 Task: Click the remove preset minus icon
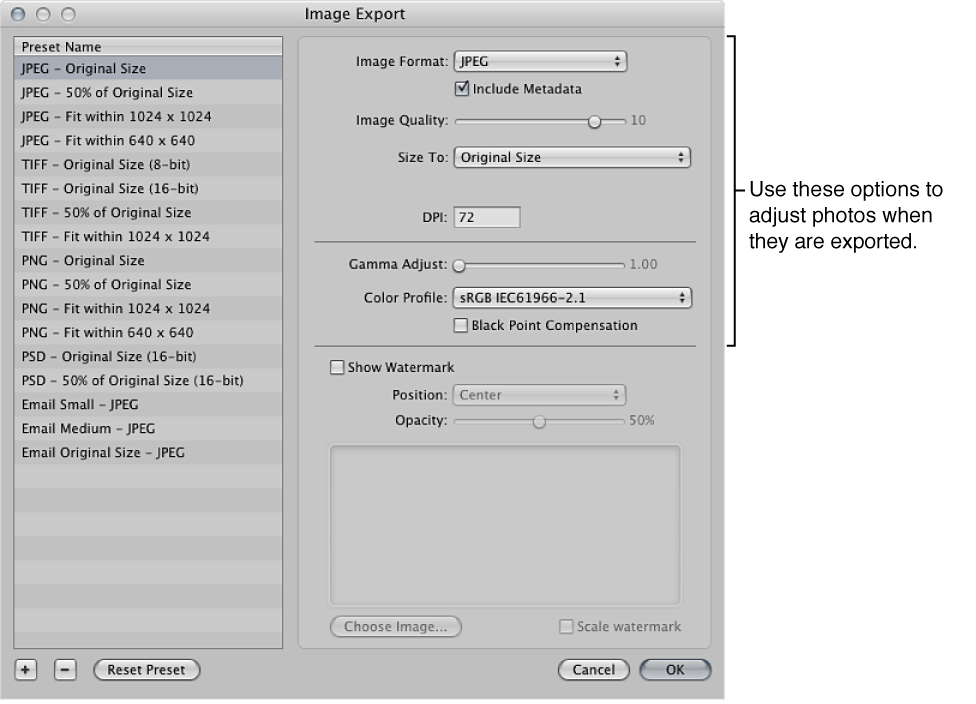click(64, 670)
